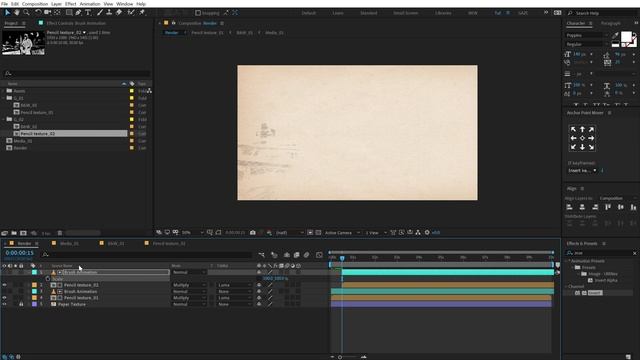This screenshot has width=640, height=360.
Task: Move anchor point to top-left arrow
Action: [x=573, y=129]
